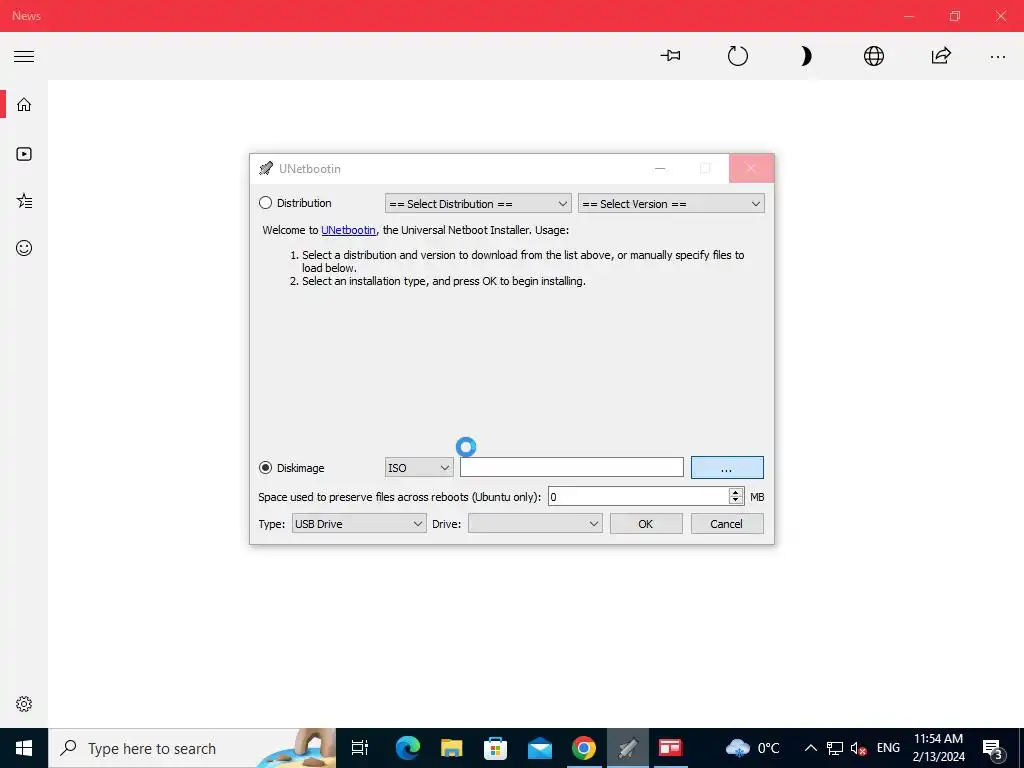Toggle dark mode moon icon in News
The image size is (1024, 768).
[x=806, y=56]
